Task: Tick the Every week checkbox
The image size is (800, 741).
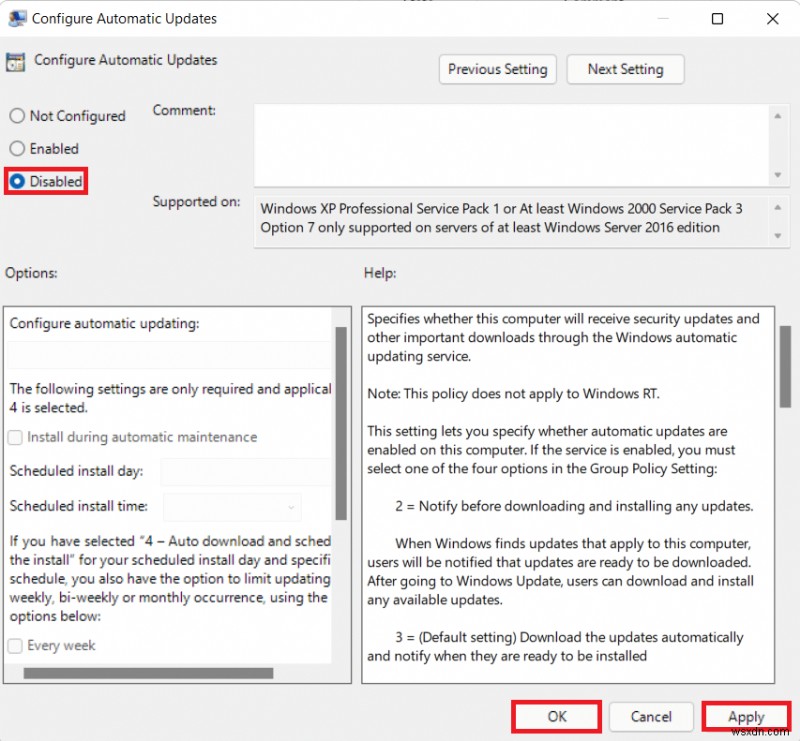Action: (x=15, y=646)
